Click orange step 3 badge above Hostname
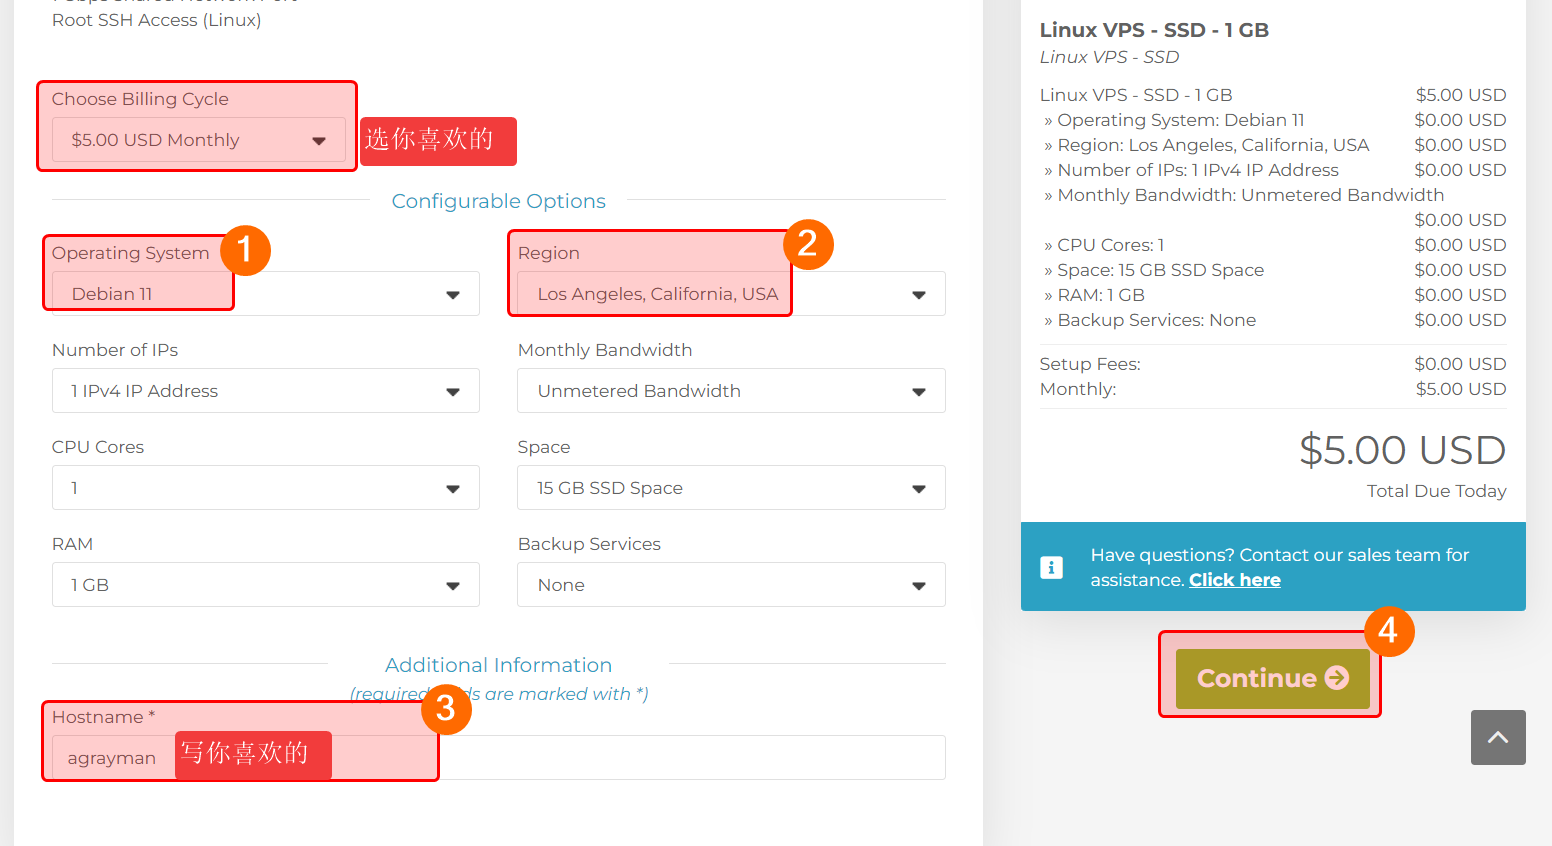 pos(446,709)
